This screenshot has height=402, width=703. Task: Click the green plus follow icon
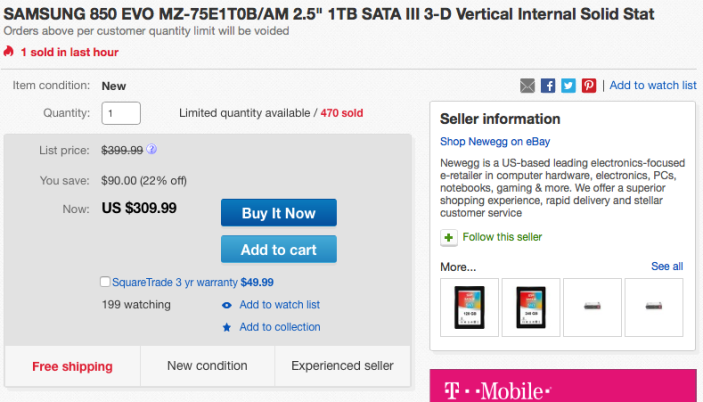449,237
